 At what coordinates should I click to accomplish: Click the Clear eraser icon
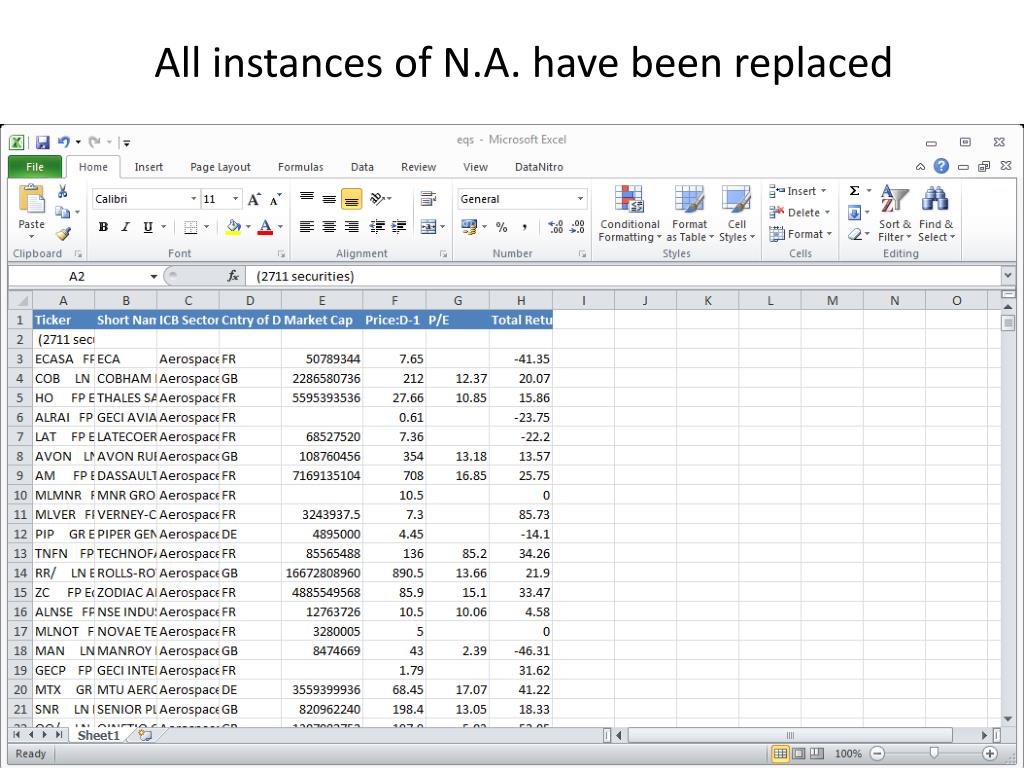pyautogui.click(x=854, y=234)
